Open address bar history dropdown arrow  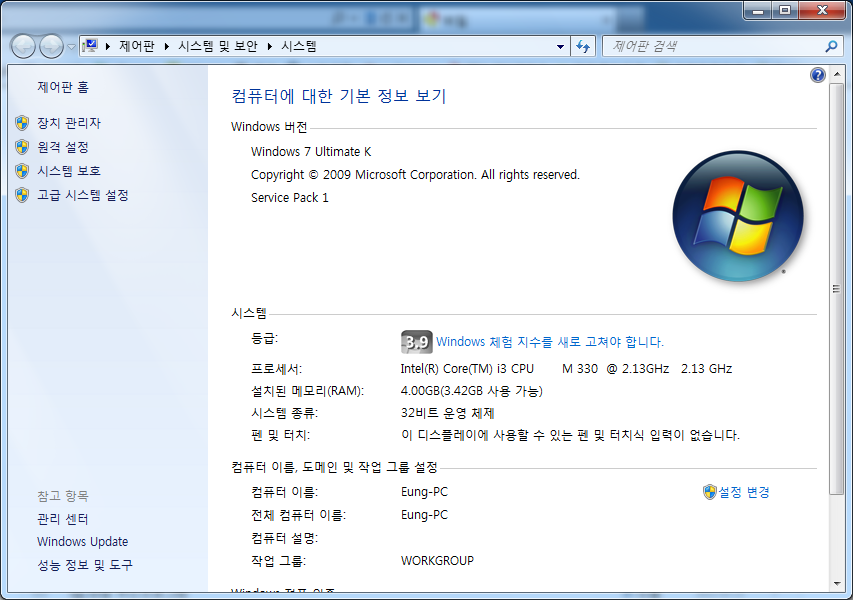[x=560, y=47]
